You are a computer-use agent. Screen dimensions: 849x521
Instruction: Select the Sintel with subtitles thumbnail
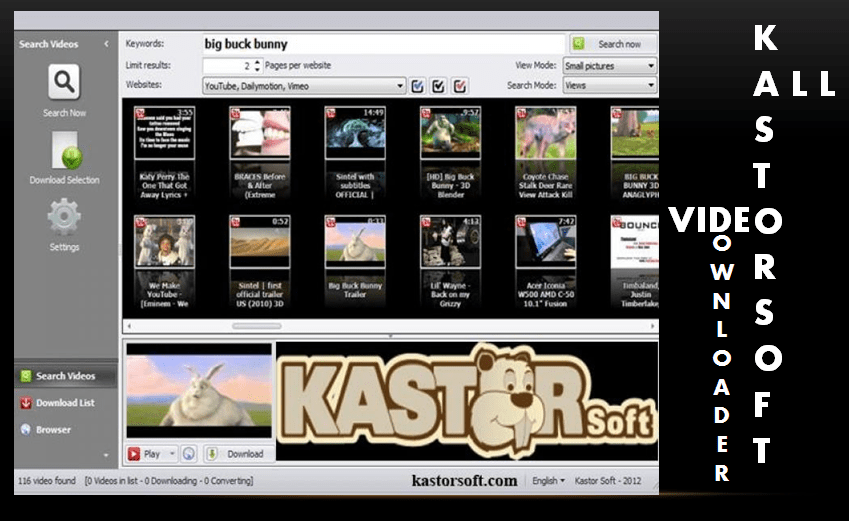[x=355, y=133]
